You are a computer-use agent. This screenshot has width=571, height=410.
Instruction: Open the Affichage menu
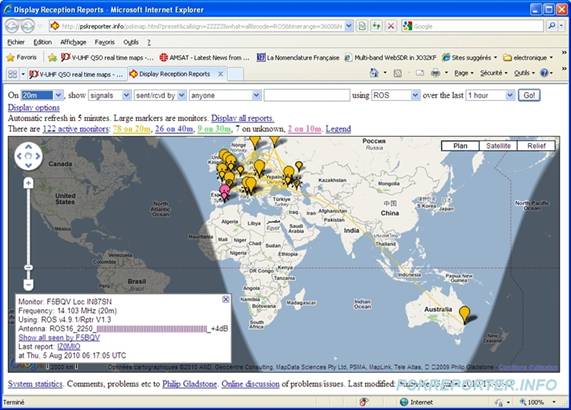(73, 42)
